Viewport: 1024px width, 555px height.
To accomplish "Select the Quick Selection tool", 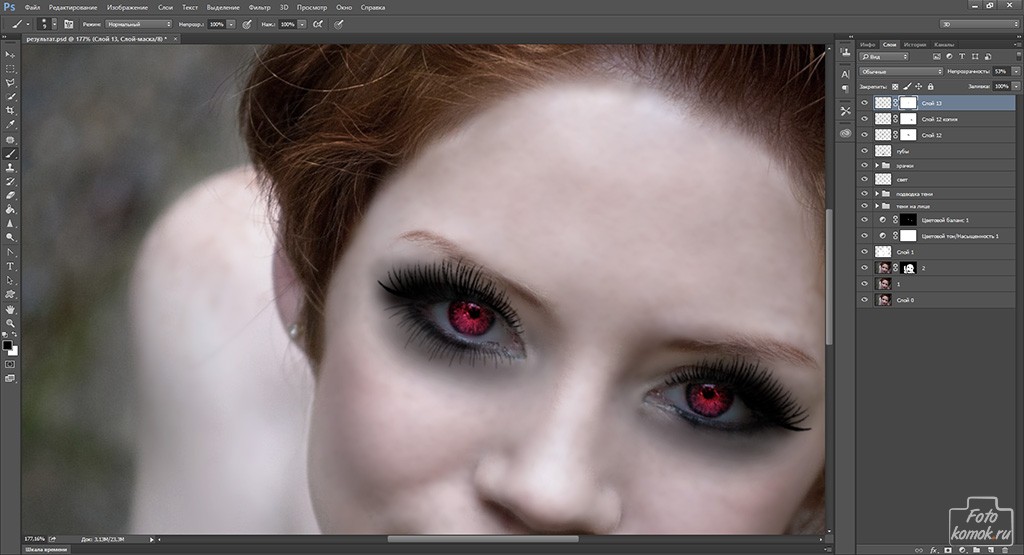I will [10, 97].
